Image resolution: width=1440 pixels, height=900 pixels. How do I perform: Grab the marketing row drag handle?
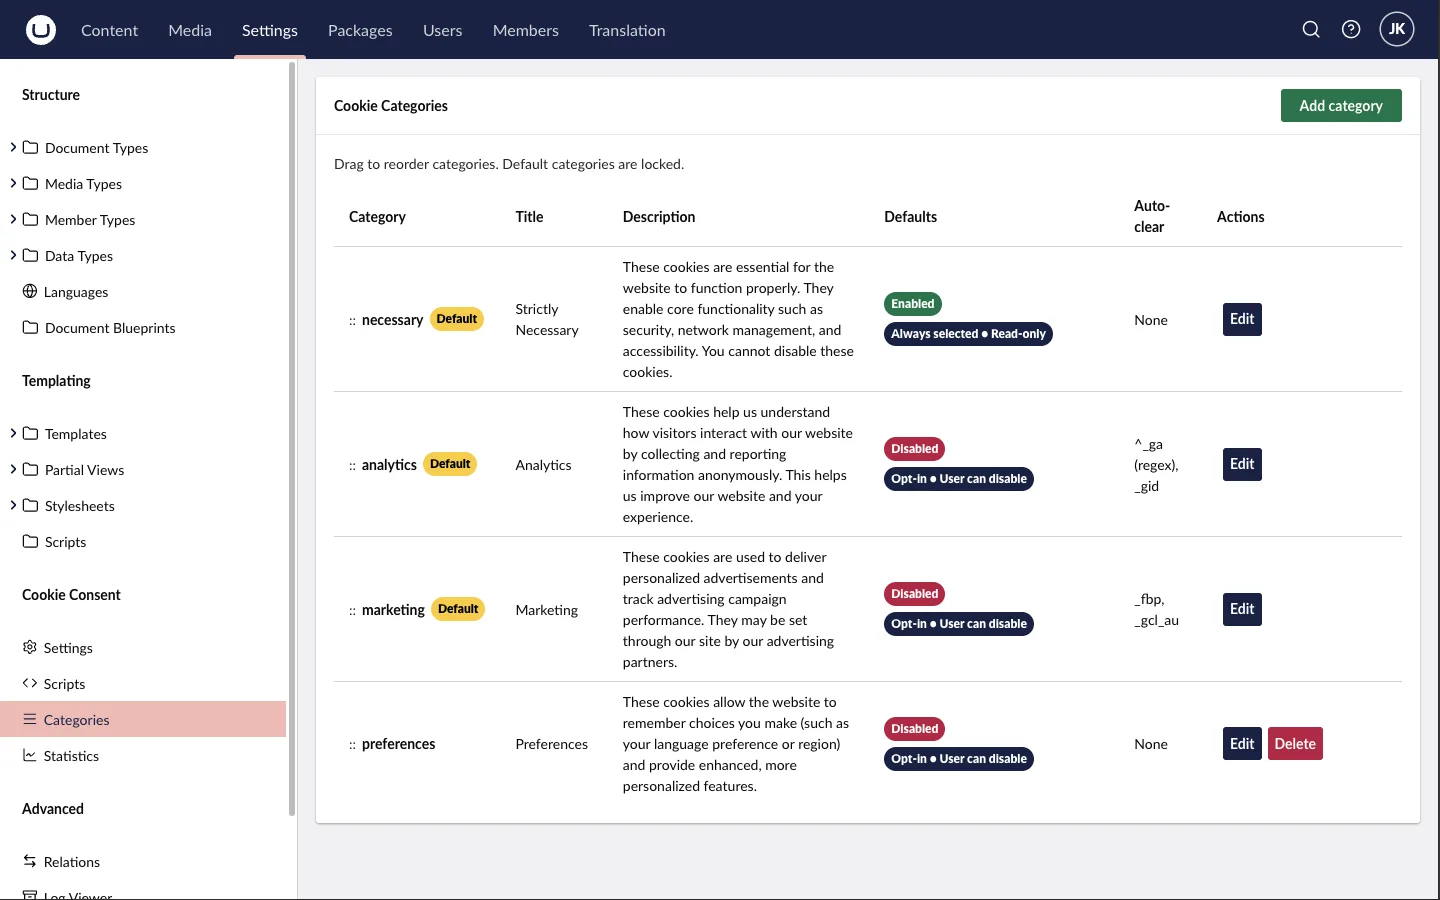352,611
